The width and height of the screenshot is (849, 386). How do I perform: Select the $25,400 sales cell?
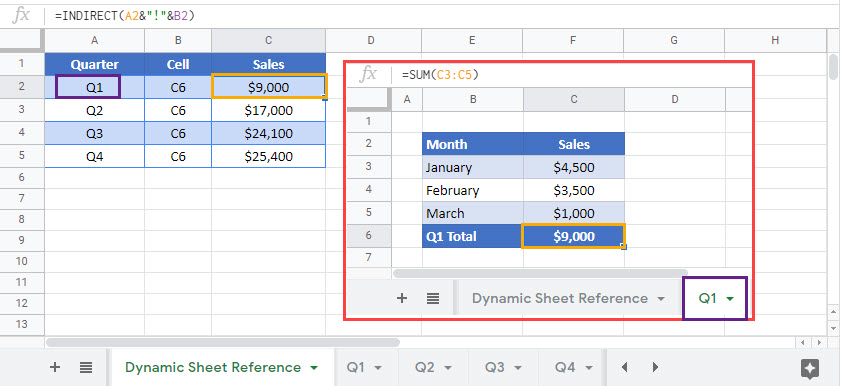pyautogui.click(x=269, y=156)
